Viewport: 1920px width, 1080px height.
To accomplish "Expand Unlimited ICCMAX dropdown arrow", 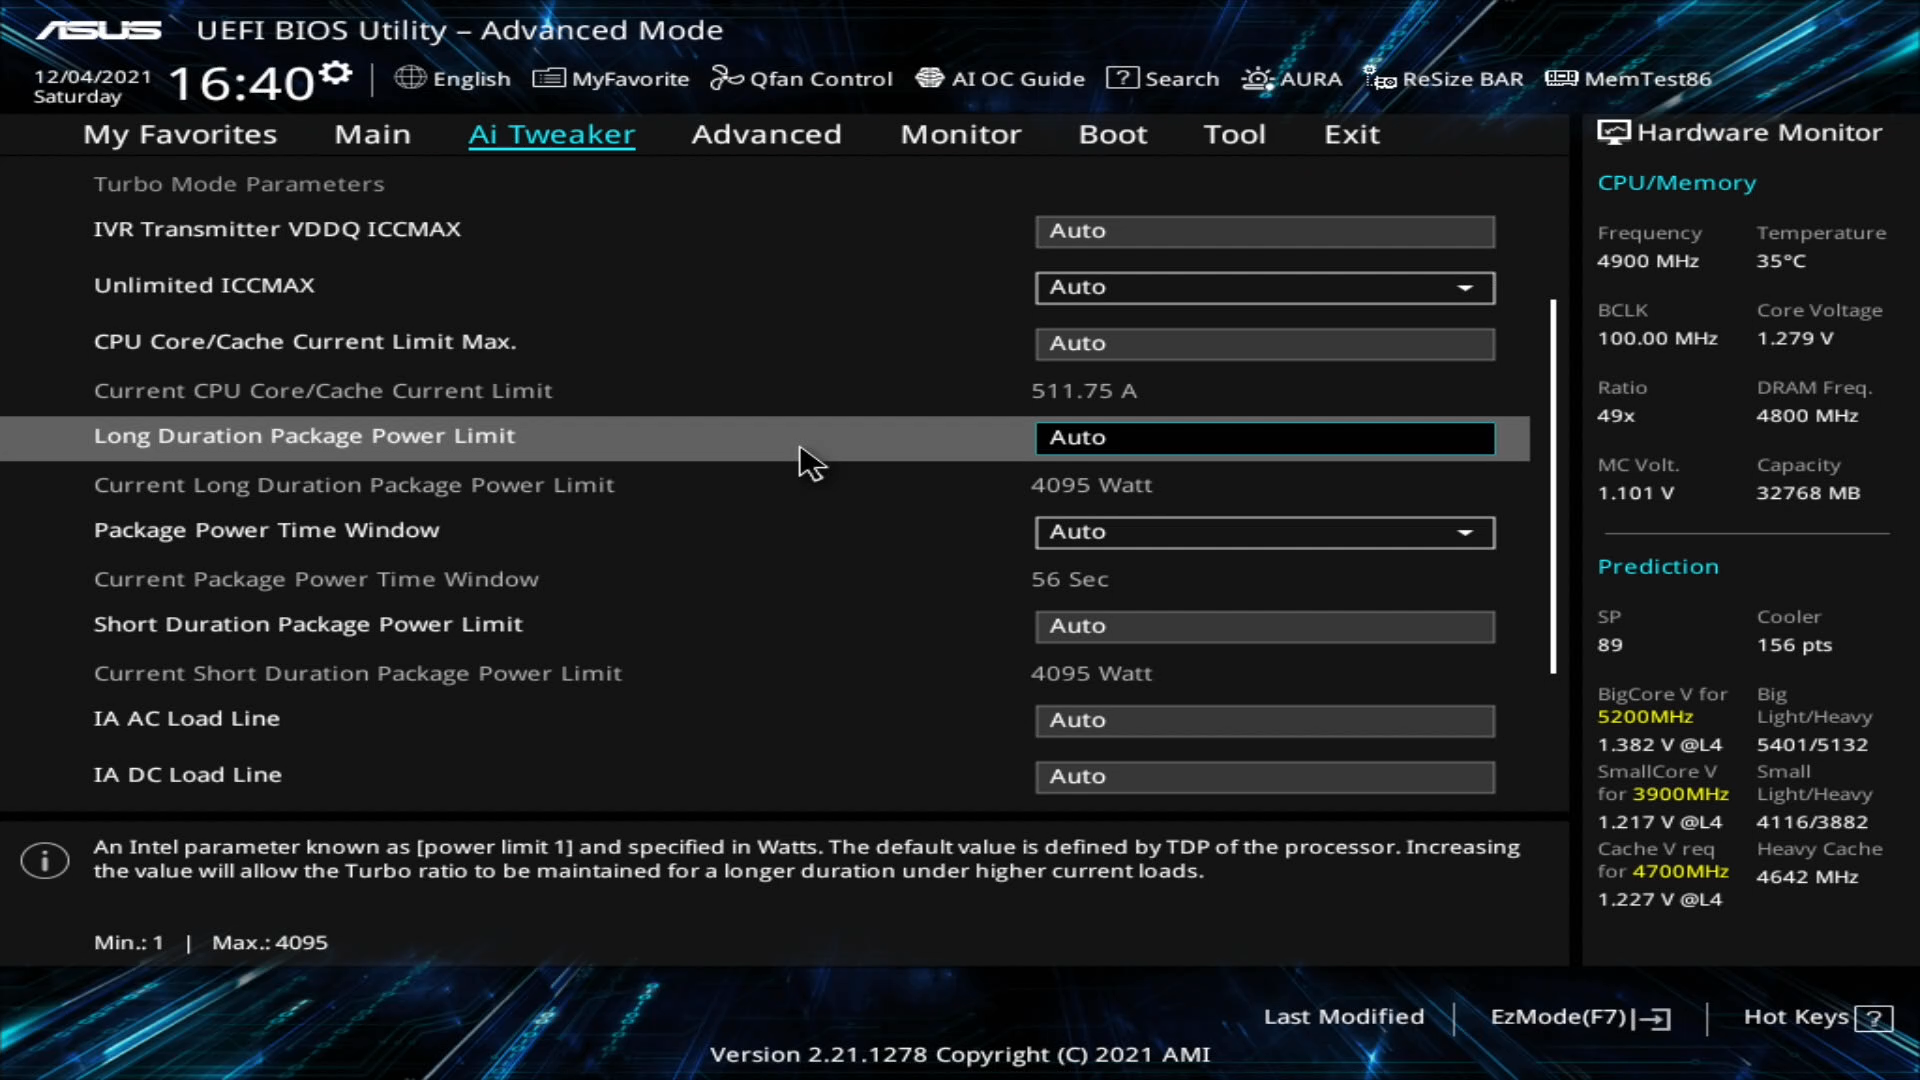I will point(1465,288).
